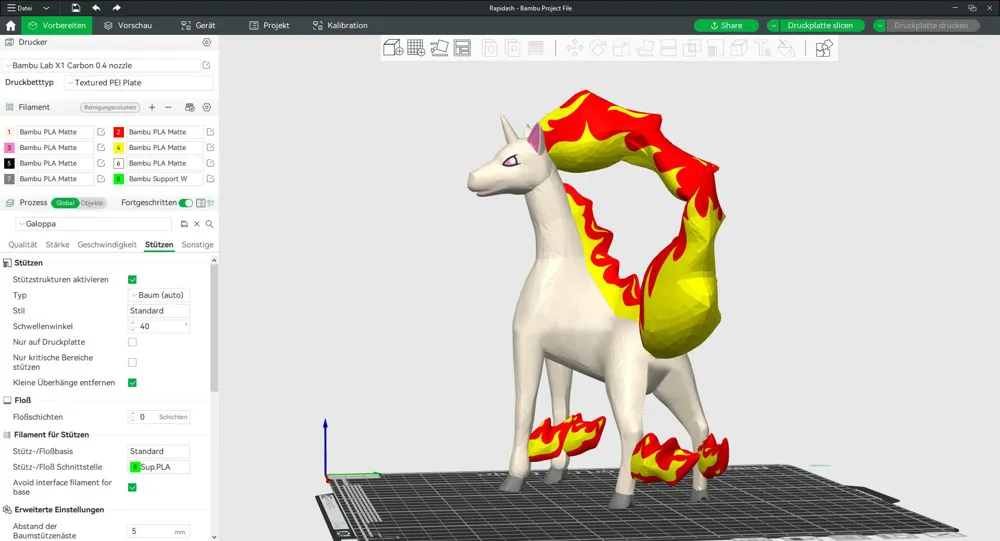Select the Text shape tool icon
1000x541 pixels.
click(x=762, y=48)
